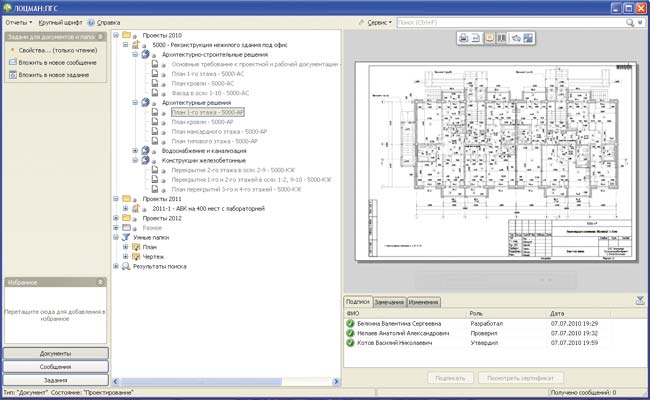This screenshot has height=400, width=650.
Task: Click document icon of Фасад в осях 1-10
Action: pos(155,93)
